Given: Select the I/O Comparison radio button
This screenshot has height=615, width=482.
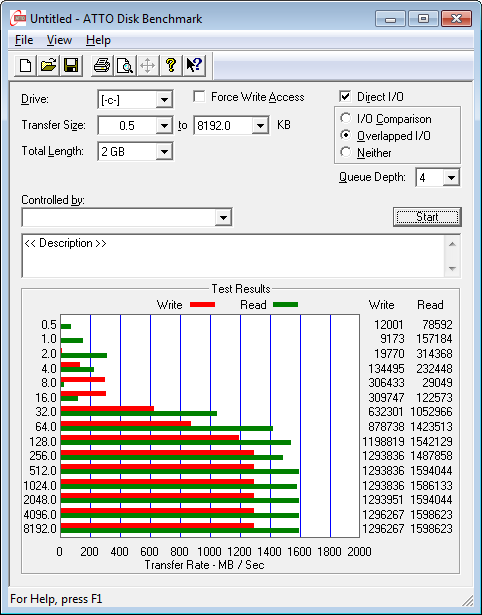Looking at the screenshot, I should (x=346, y=118).
